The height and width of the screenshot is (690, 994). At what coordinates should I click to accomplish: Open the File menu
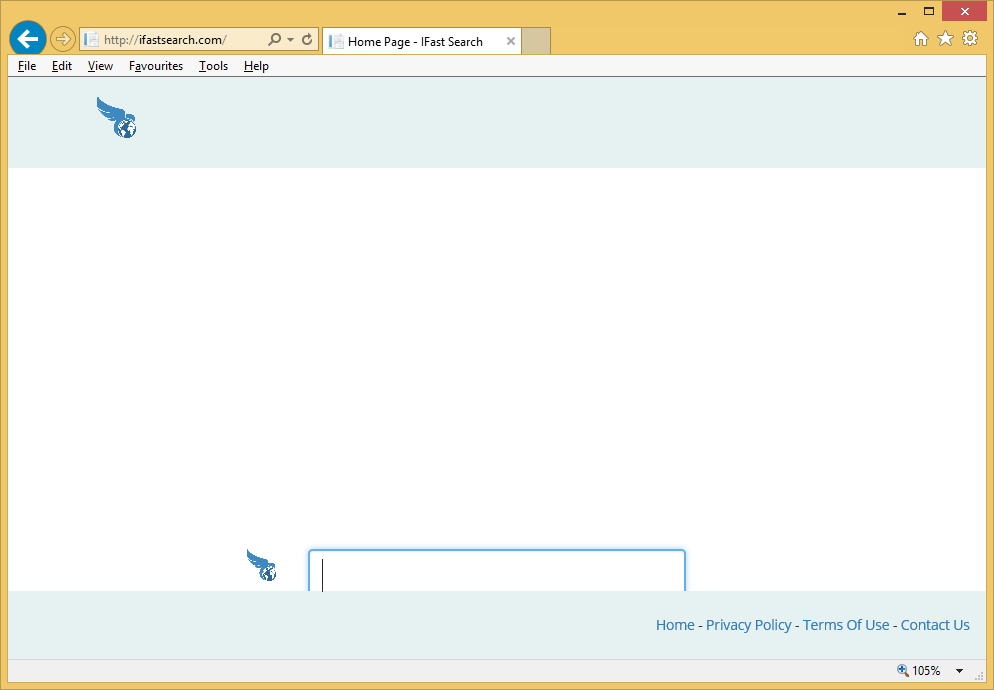pos(27,66)
